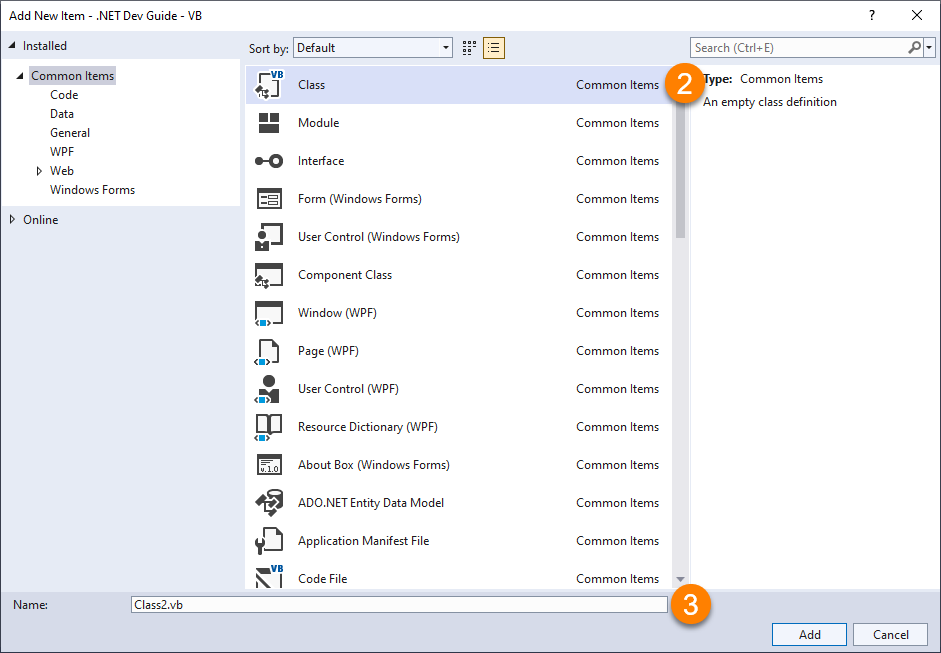Viewport: 941px width, 653px height.
Task: Click the 'Class' template name
Action: tap(311, 85)
